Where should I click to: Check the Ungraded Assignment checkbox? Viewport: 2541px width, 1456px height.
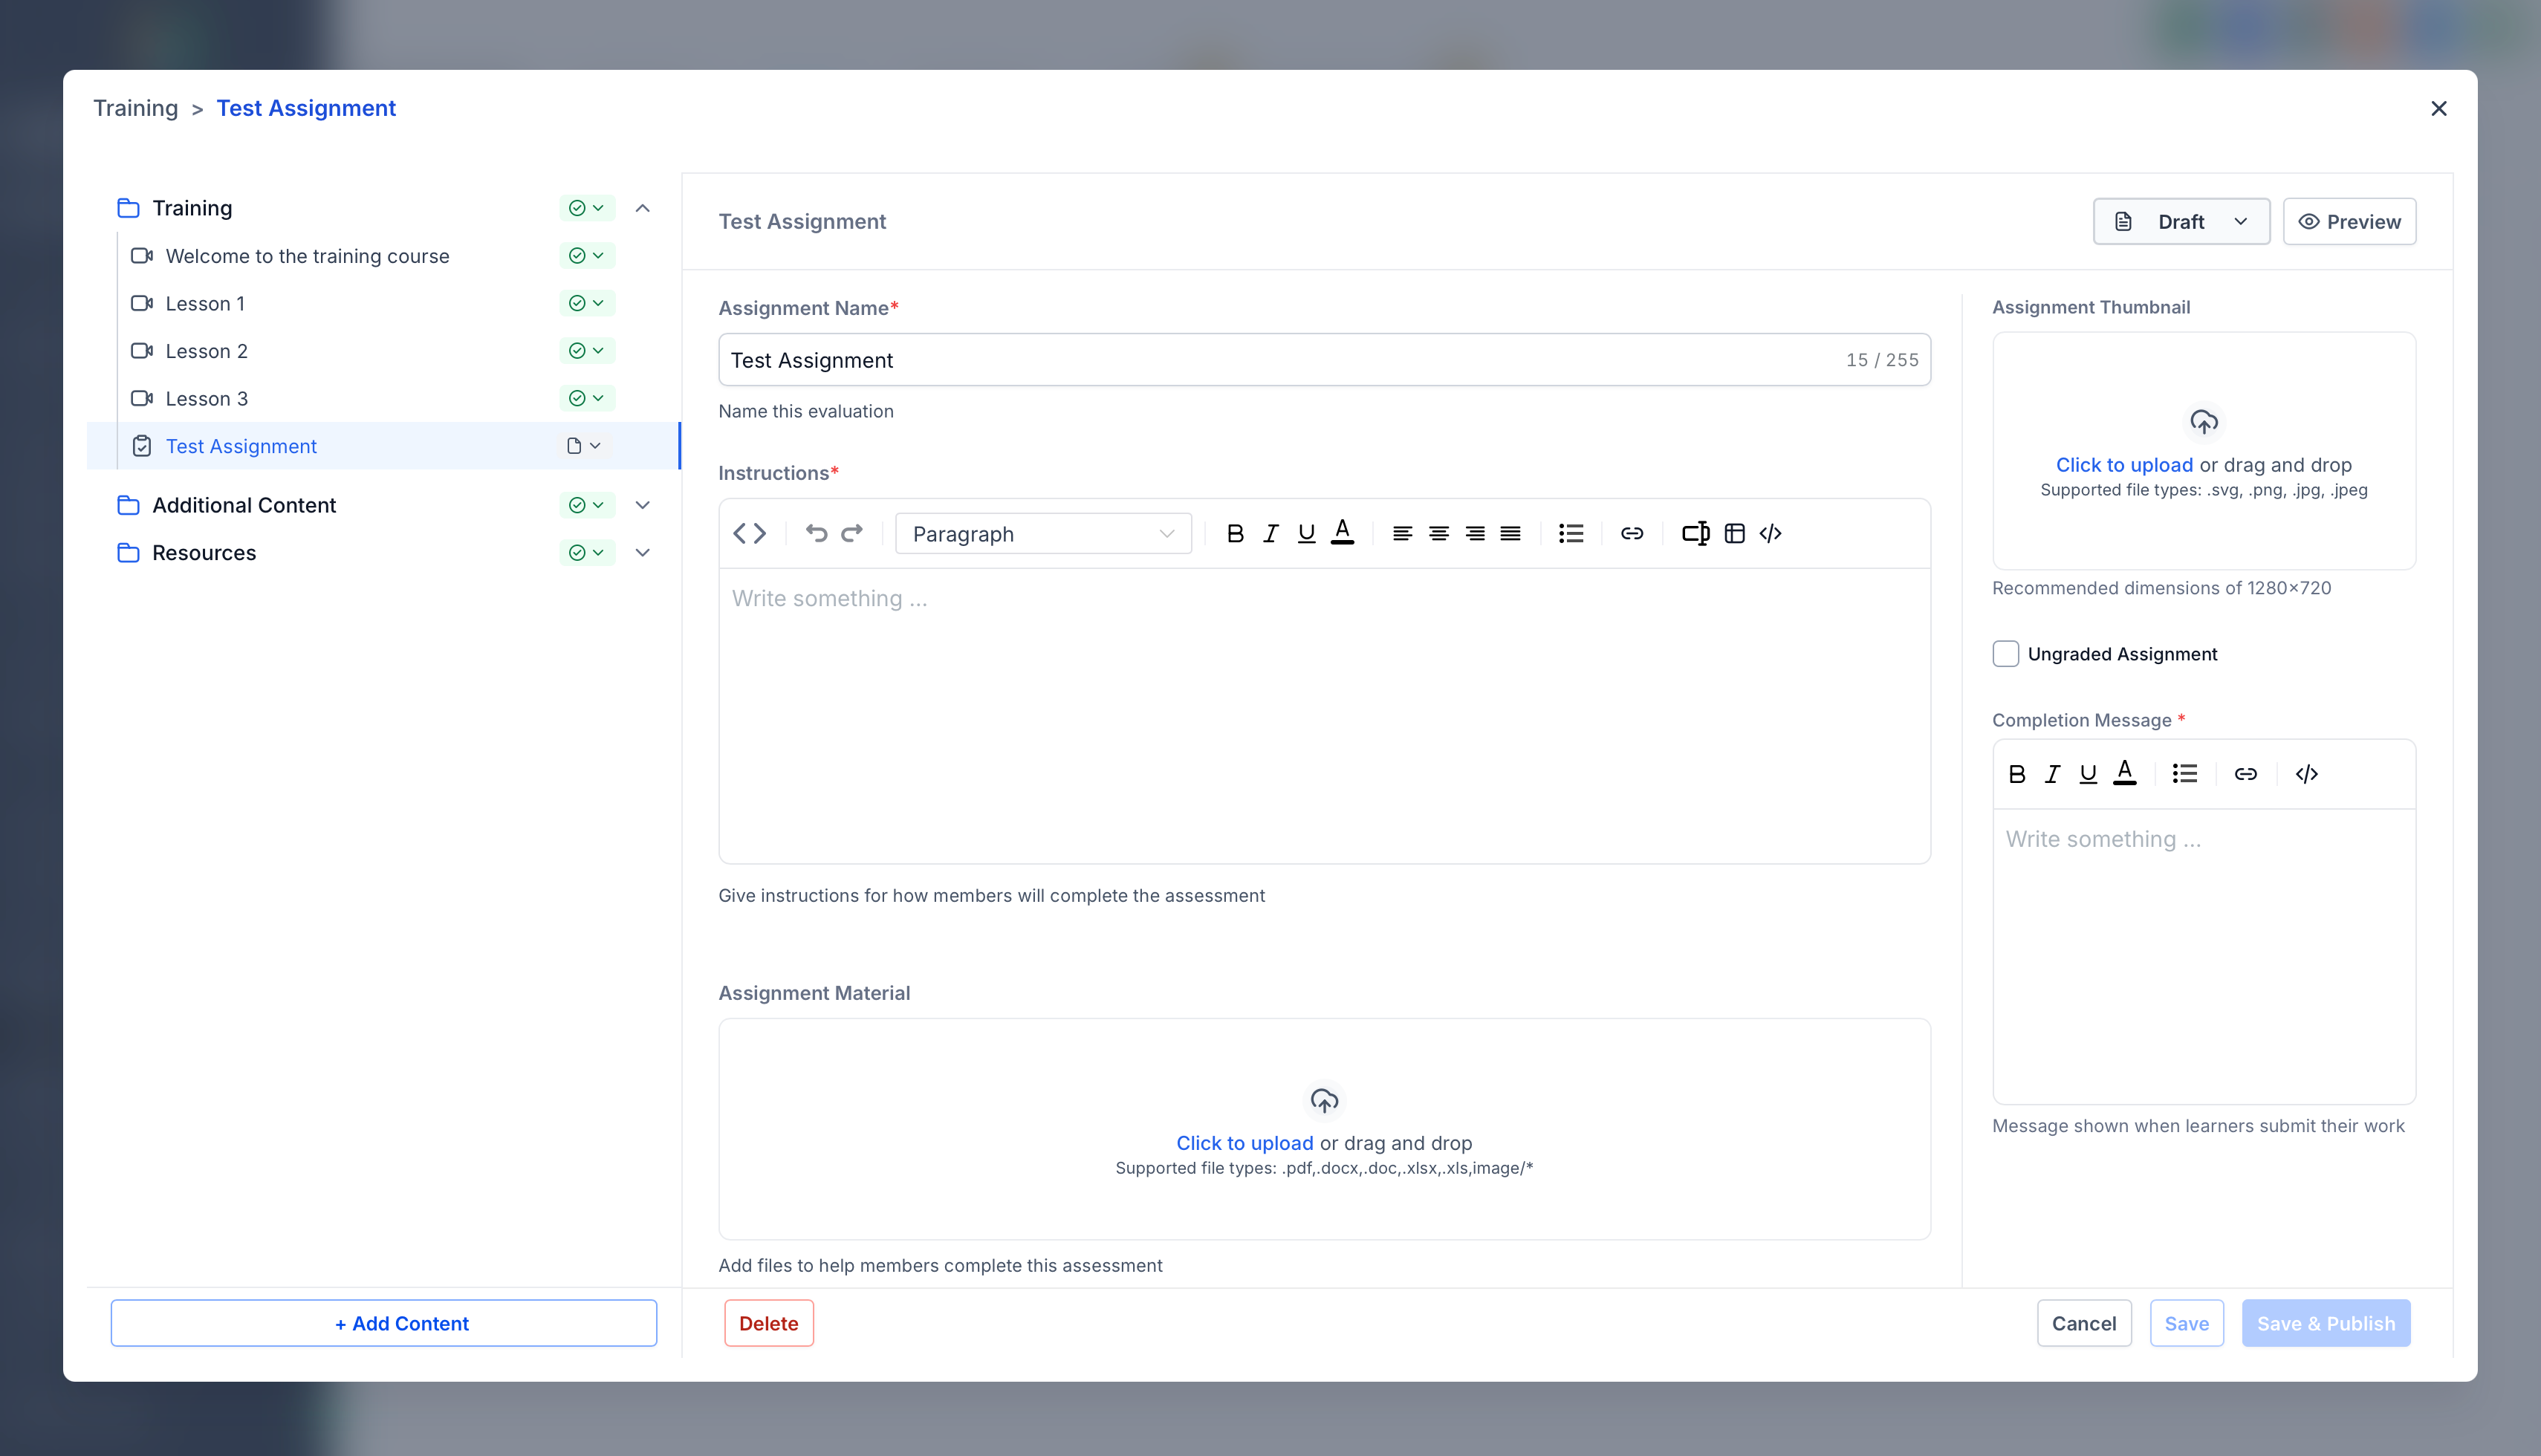click(x=2005, y=654)
